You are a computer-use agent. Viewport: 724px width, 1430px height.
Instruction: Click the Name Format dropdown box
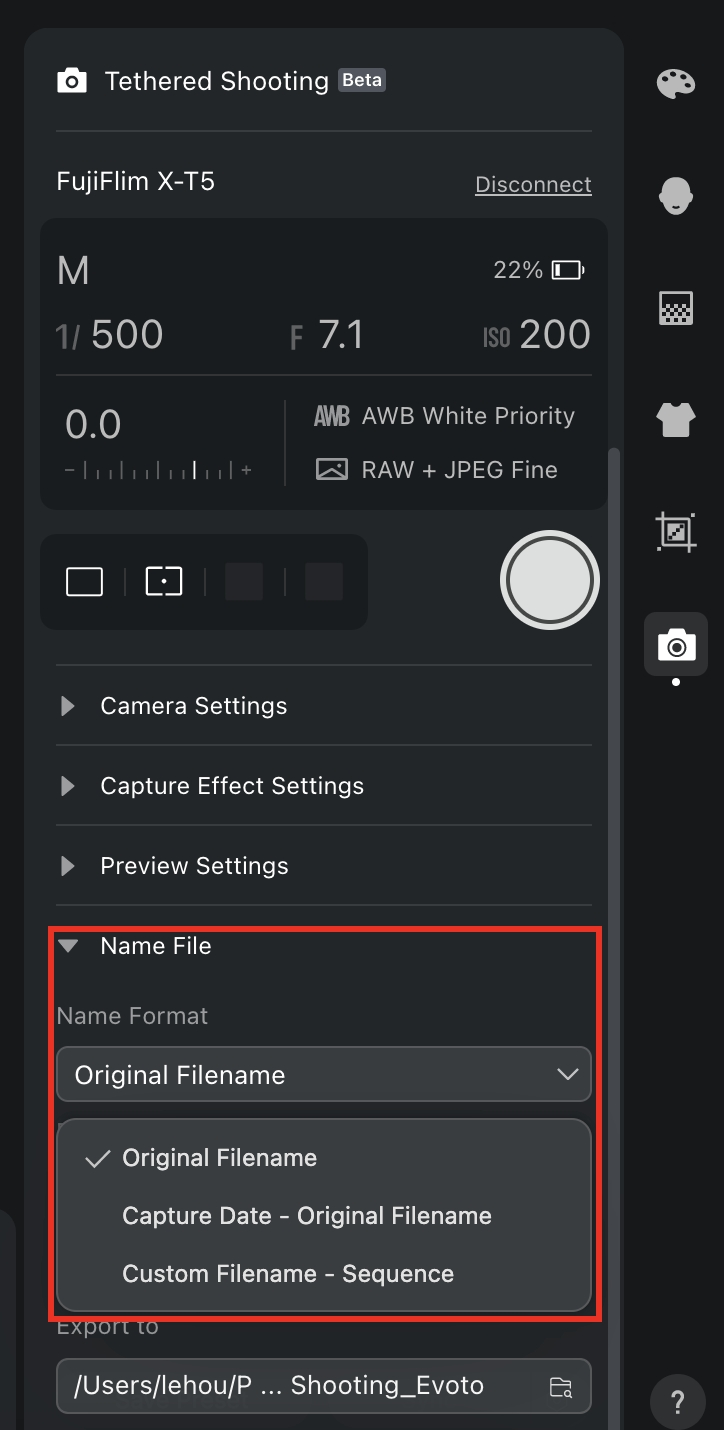[324, 1075]
